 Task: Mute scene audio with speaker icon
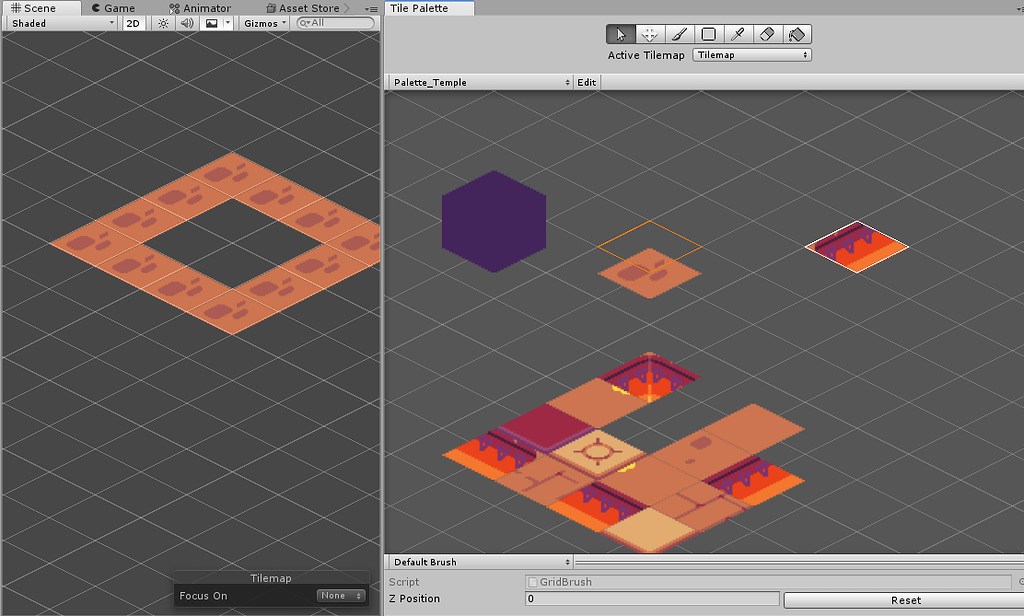(187, 23)
